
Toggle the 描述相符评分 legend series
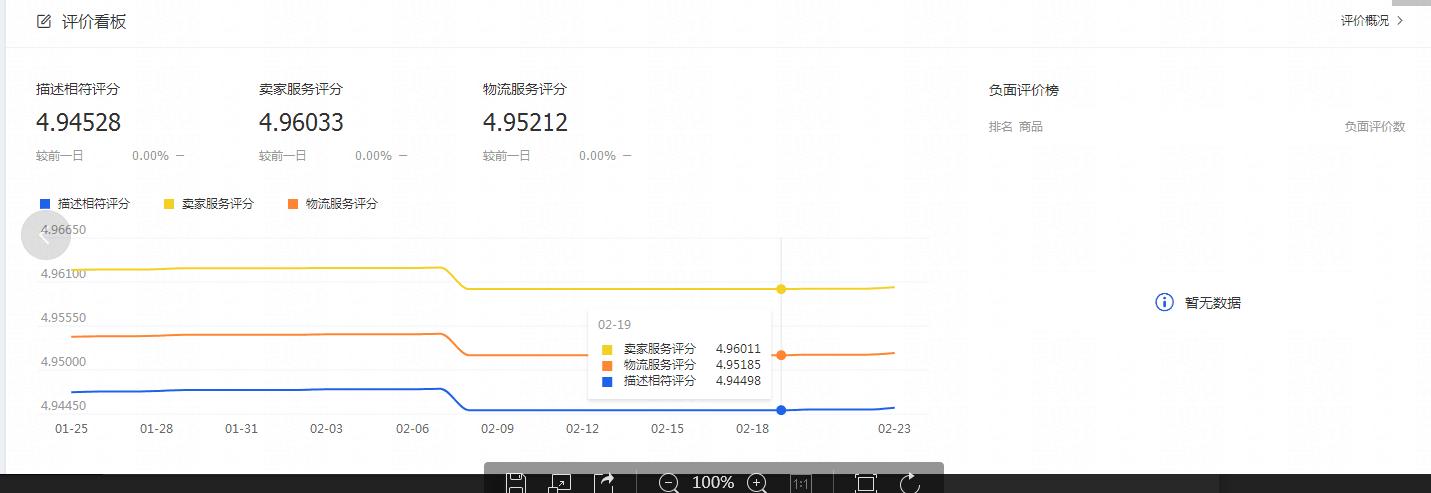click(x=85, y=204)
